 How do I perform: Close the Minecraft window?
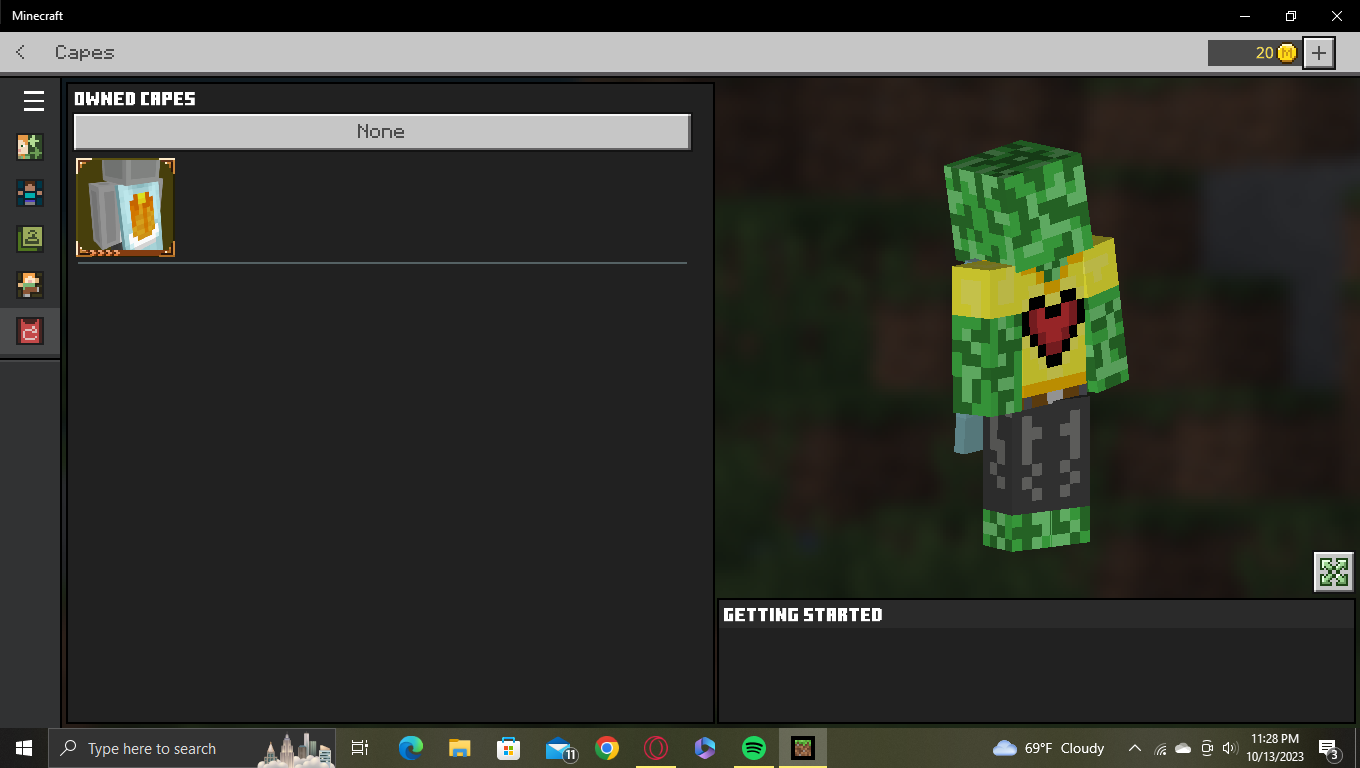(1337, 16)
